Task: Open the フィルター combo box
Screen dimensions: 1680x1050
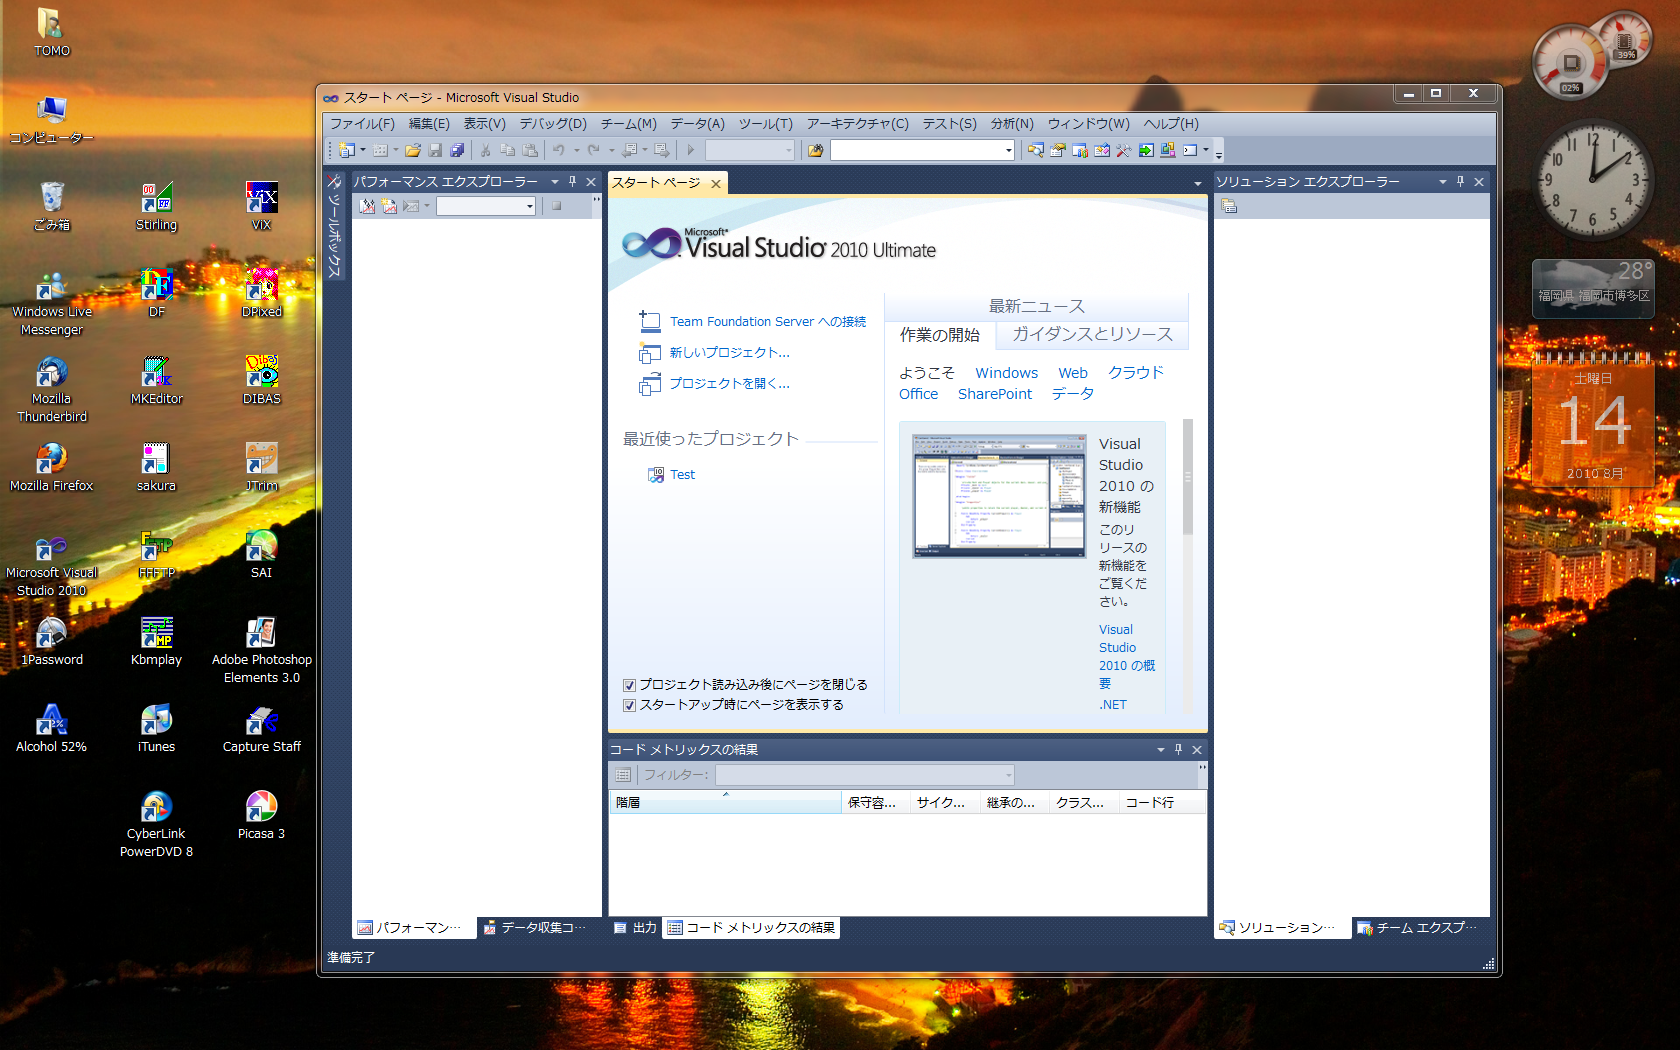Action: tap(865, 775)
